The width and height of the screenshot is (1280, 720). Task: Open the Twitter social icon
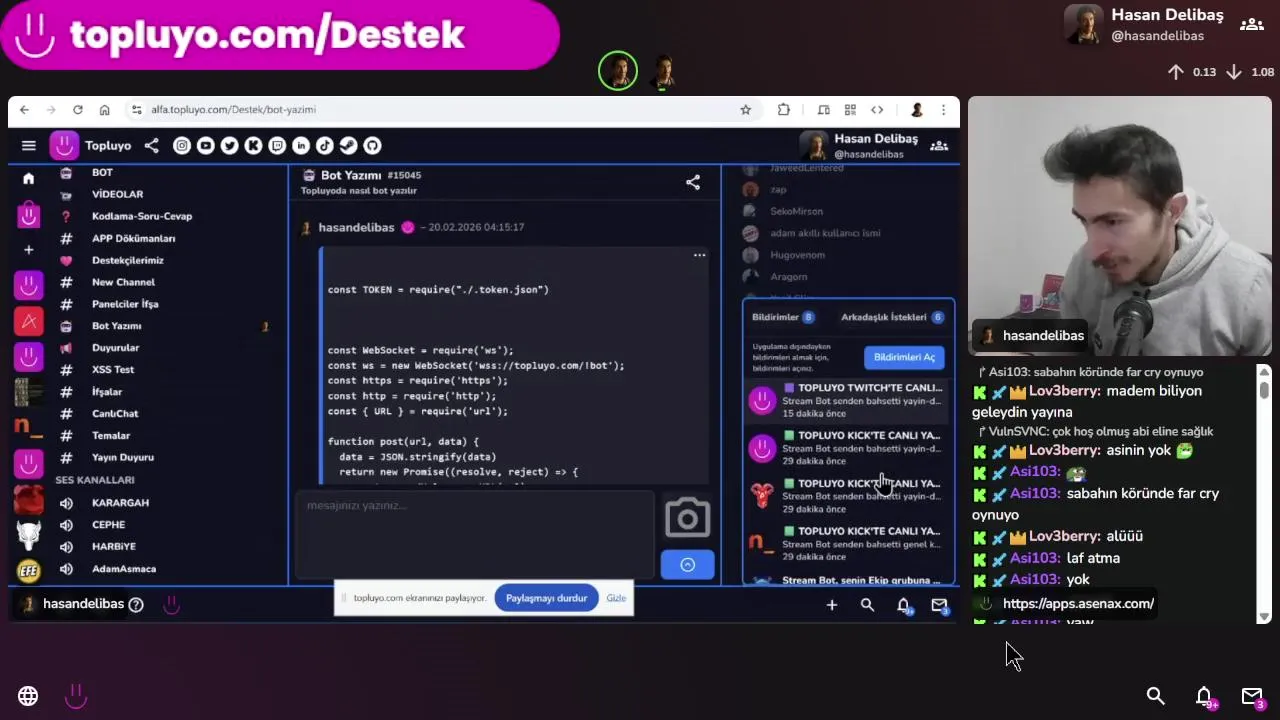(230, 146)
